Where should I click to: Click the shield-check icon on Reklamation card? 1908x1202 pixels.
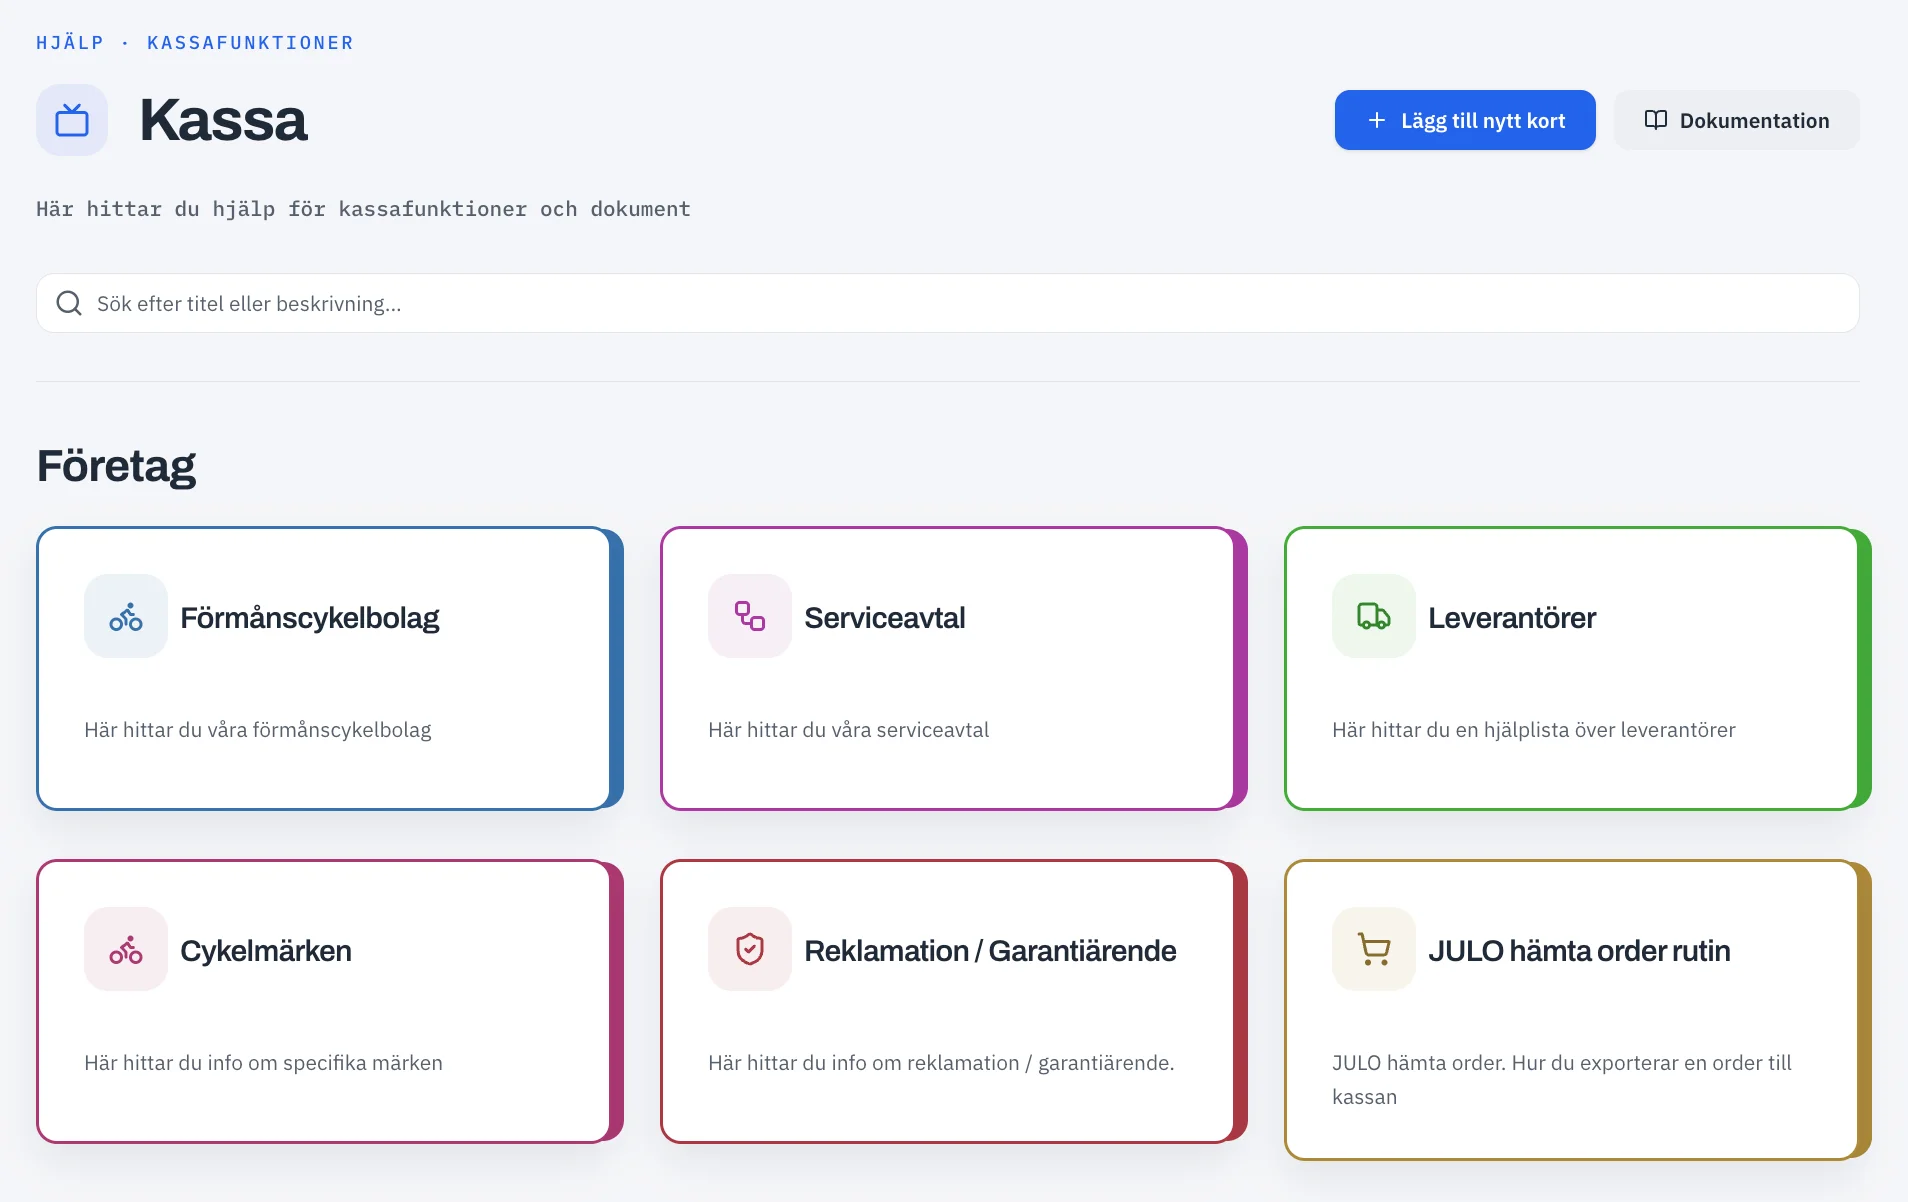(750, 949)
